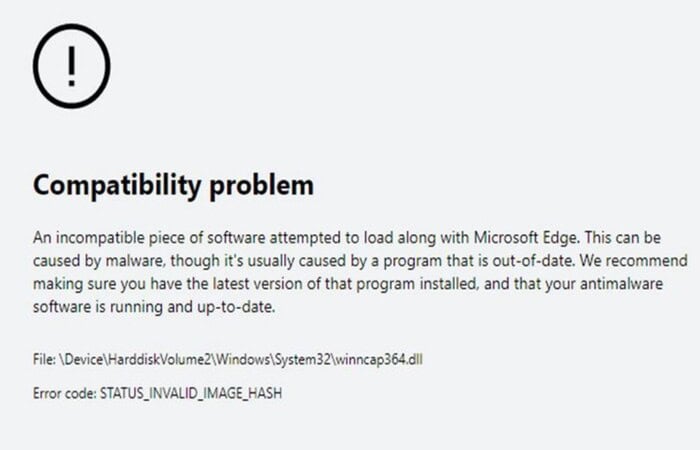Screen dimensions: 700x450
Task: Click the exclamation mark warning icon
Action: (x=71, y=66)
